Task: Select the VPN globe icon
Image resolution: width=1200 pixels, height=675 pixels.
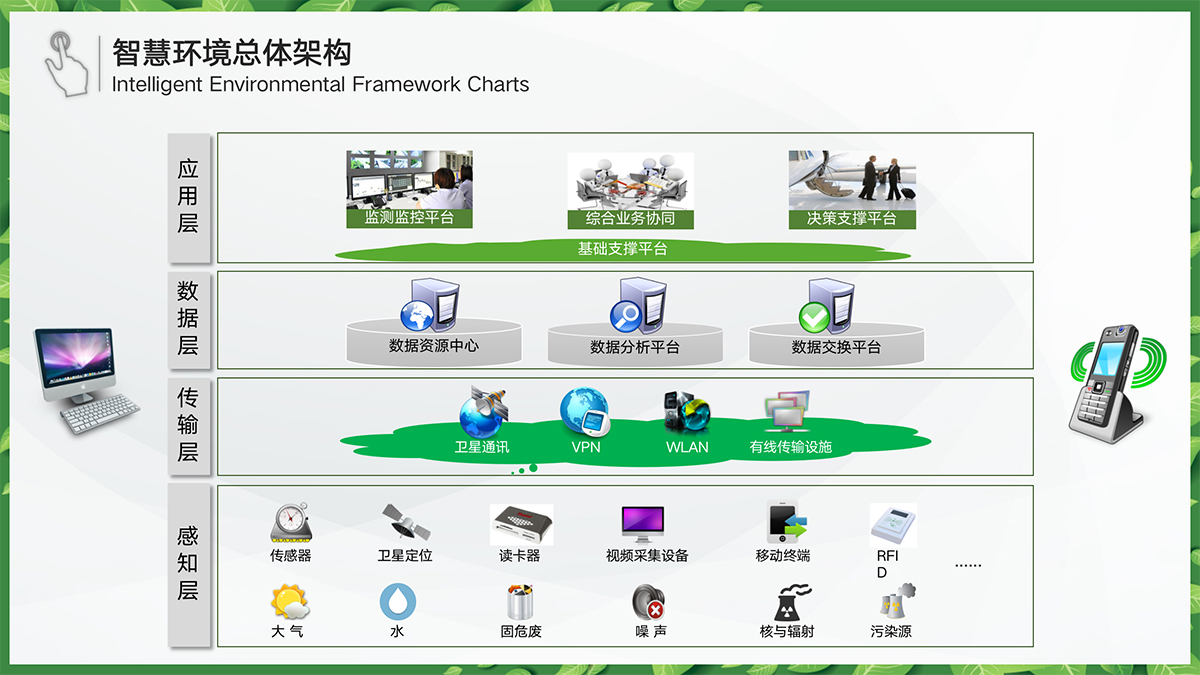Action: click(x=585, y=412)
